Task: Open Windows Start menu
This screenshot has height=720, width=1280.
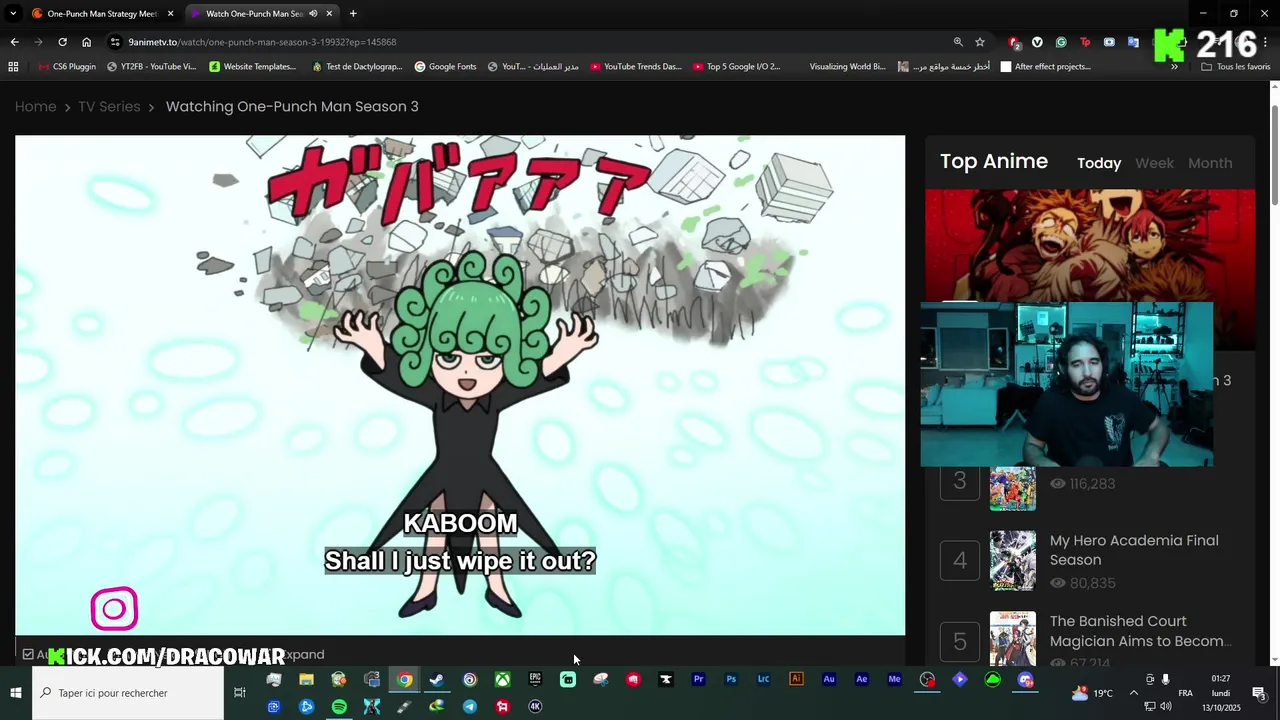Action: (16, 693)
